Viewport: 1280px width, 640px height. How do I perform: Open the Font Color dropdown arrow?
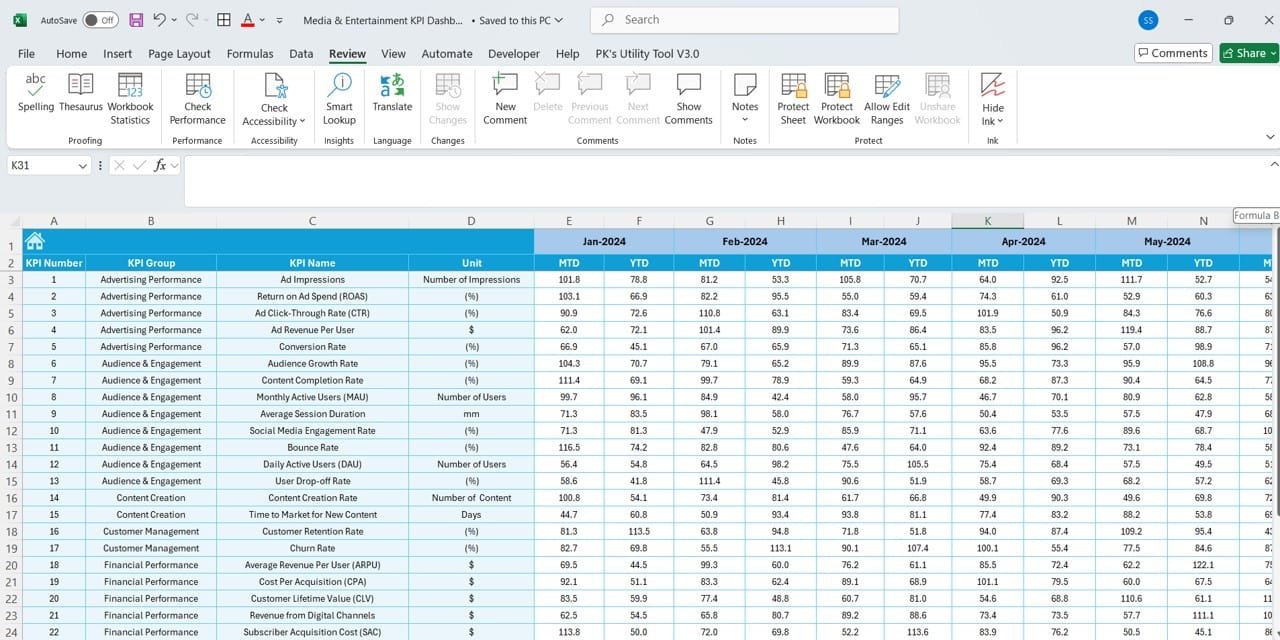262,20
